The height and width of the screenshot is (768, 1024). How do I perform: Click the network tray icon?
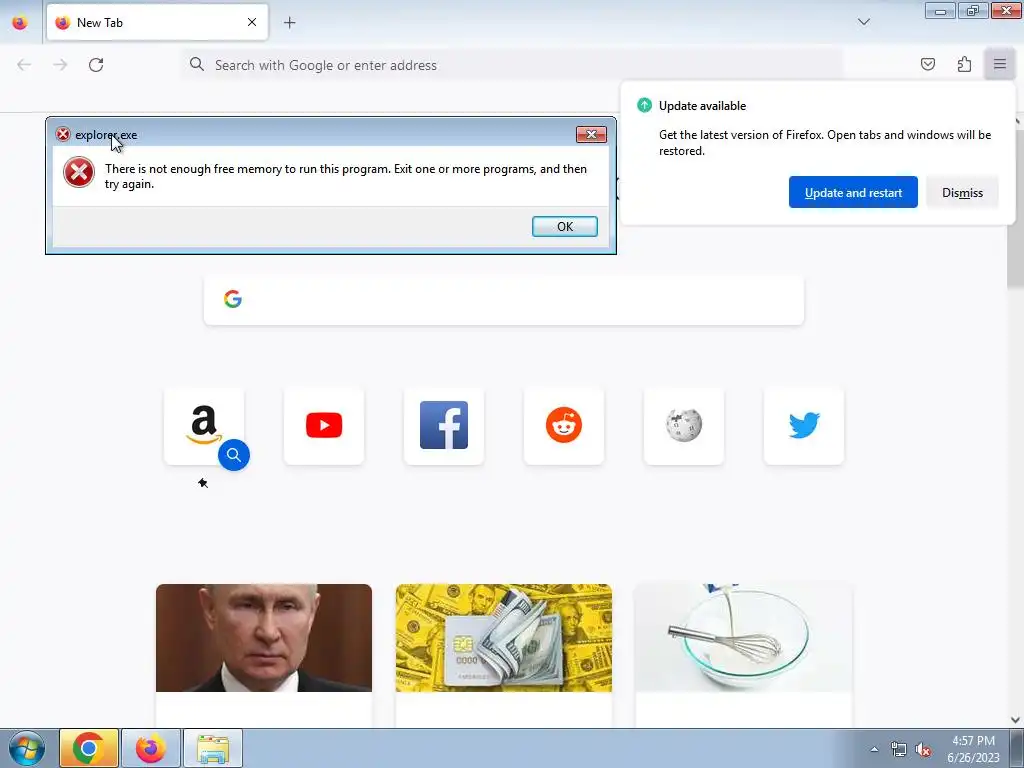tap(899, 750)
